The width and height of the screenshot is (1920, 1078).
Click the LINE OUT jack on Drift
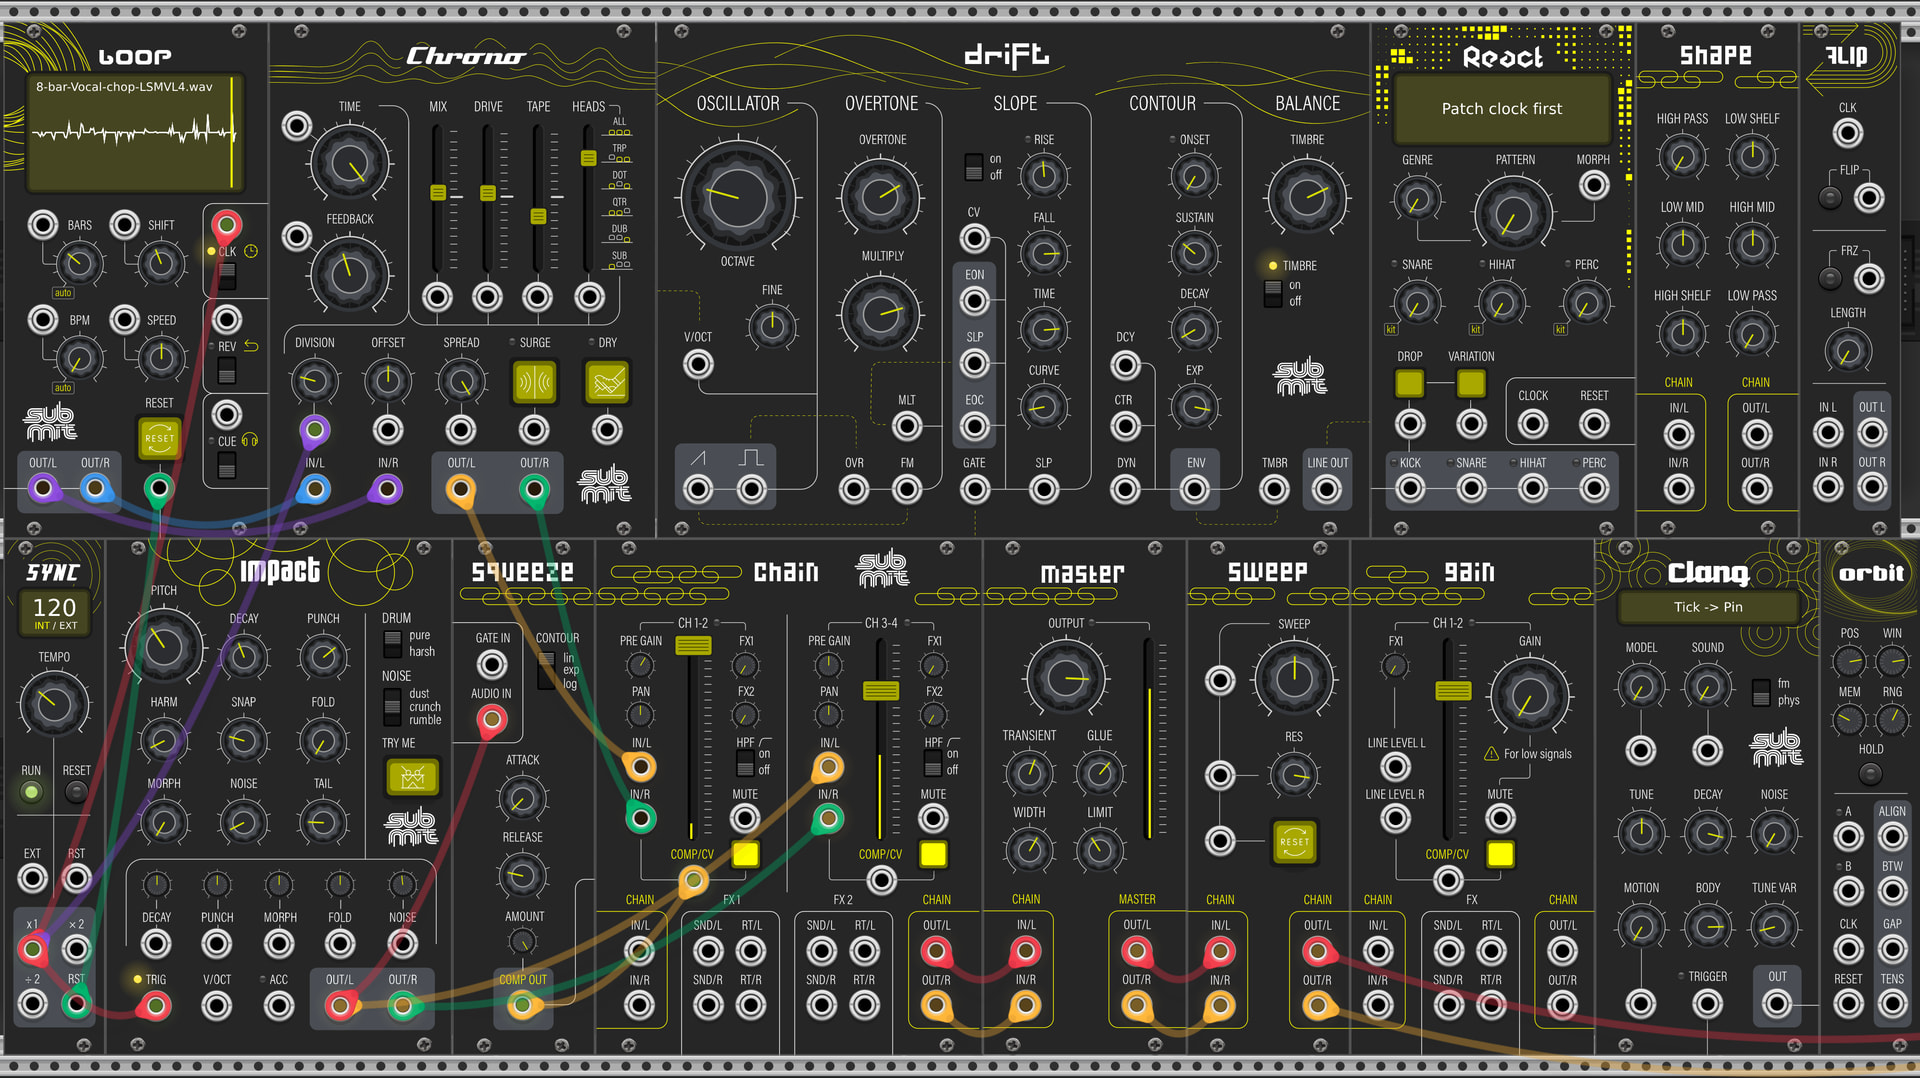[x=1327, y=490]
